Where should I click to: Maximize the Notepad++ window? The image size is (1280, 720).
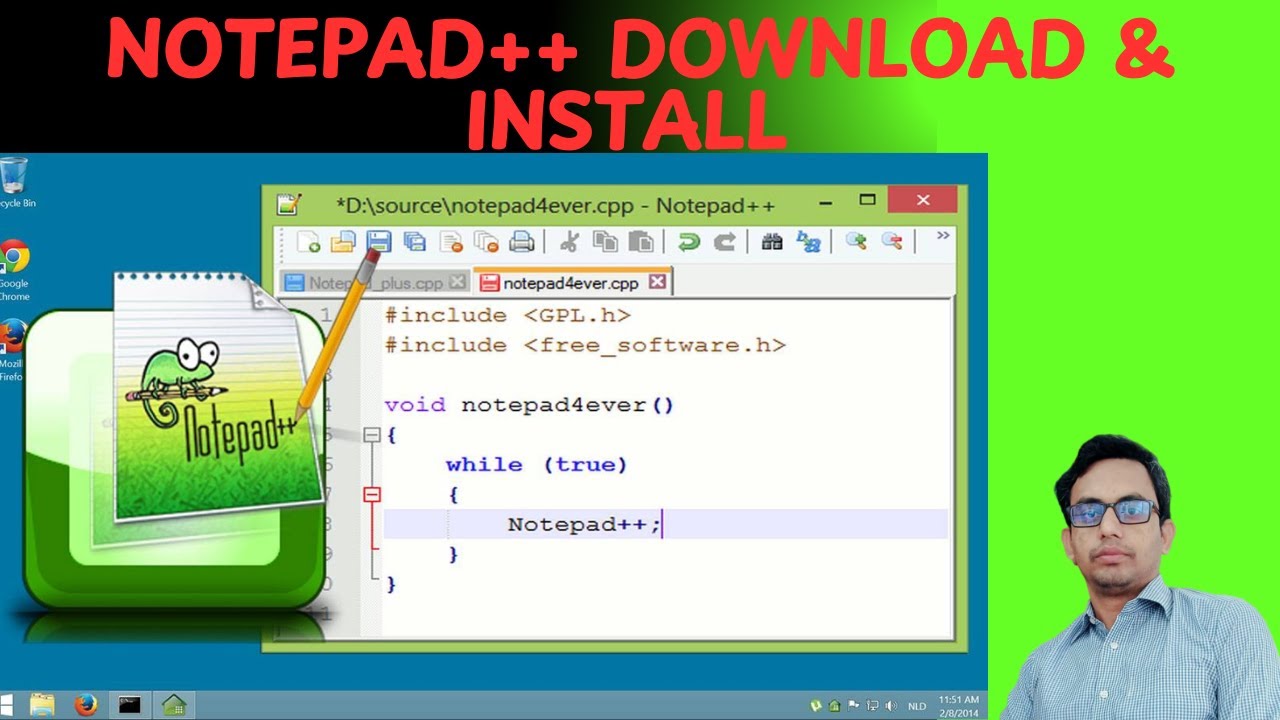(x=868, y=200)
